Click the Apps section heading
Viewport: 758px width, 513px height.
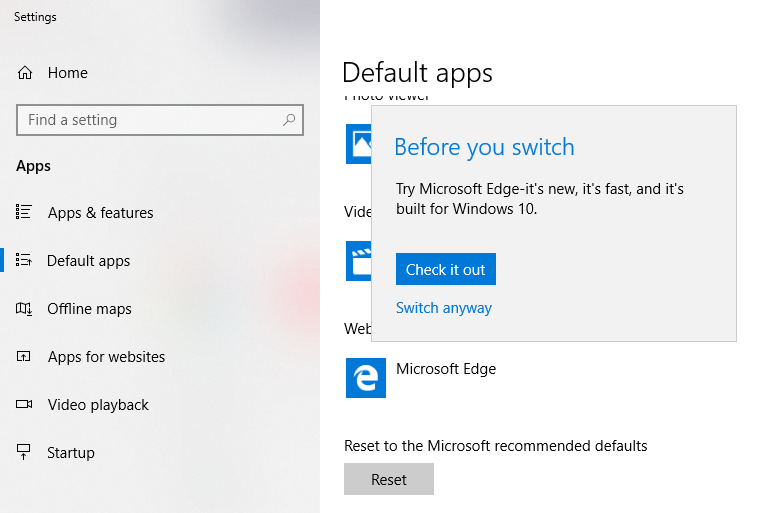point(33,166)
